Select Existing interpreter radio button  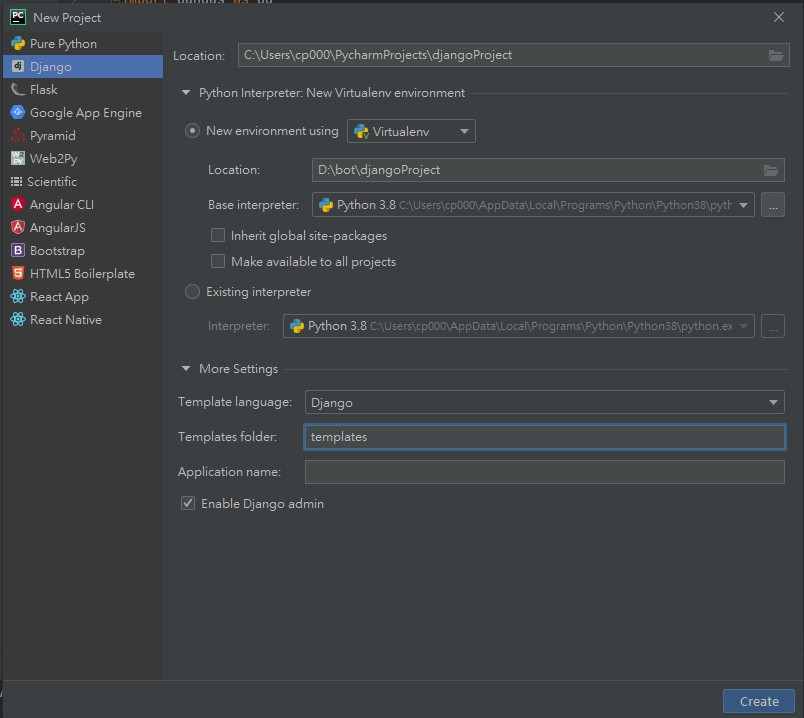(192, 292)
